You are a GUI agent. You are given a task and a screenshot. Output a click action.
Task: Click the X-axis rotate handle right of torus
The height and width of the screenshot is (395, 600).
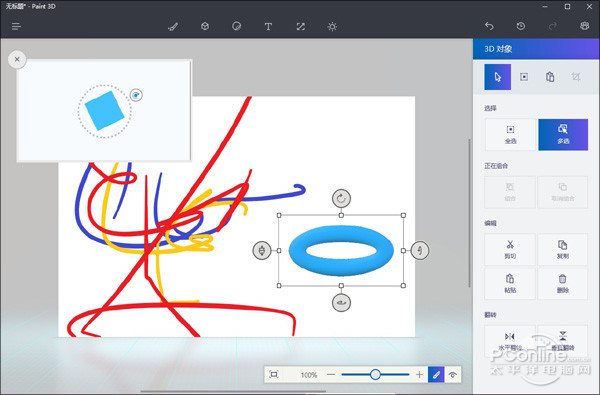tap(420, 250)
